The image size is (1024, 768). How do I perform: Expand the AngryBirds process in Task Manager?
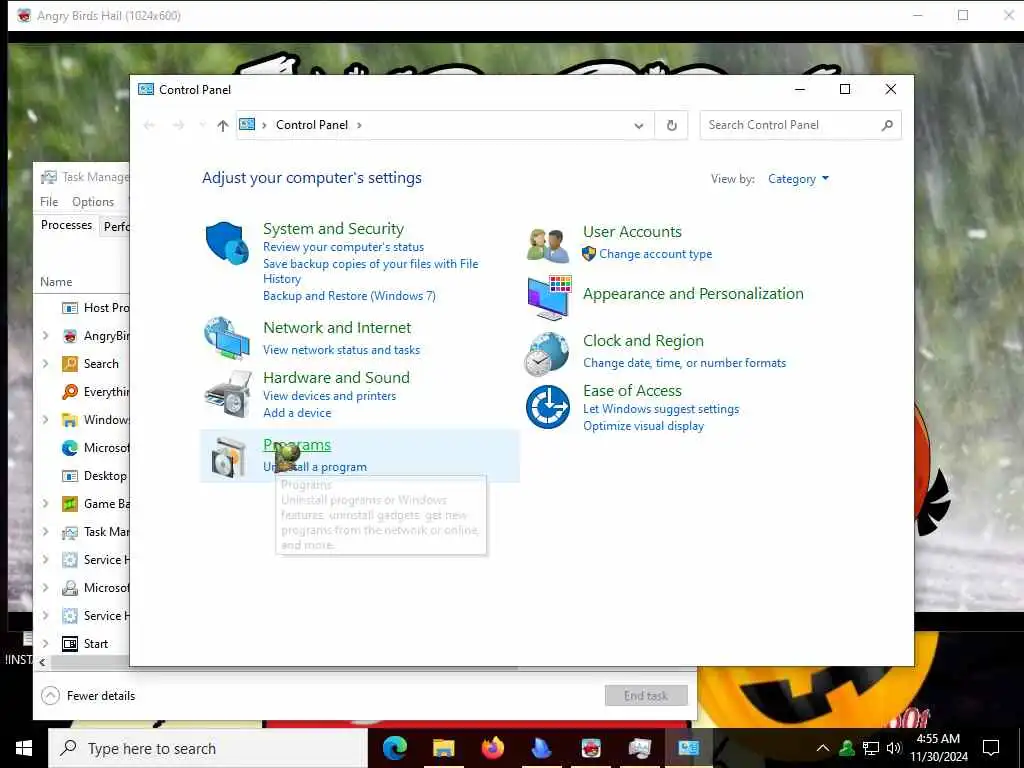click(x=45, y=336)
